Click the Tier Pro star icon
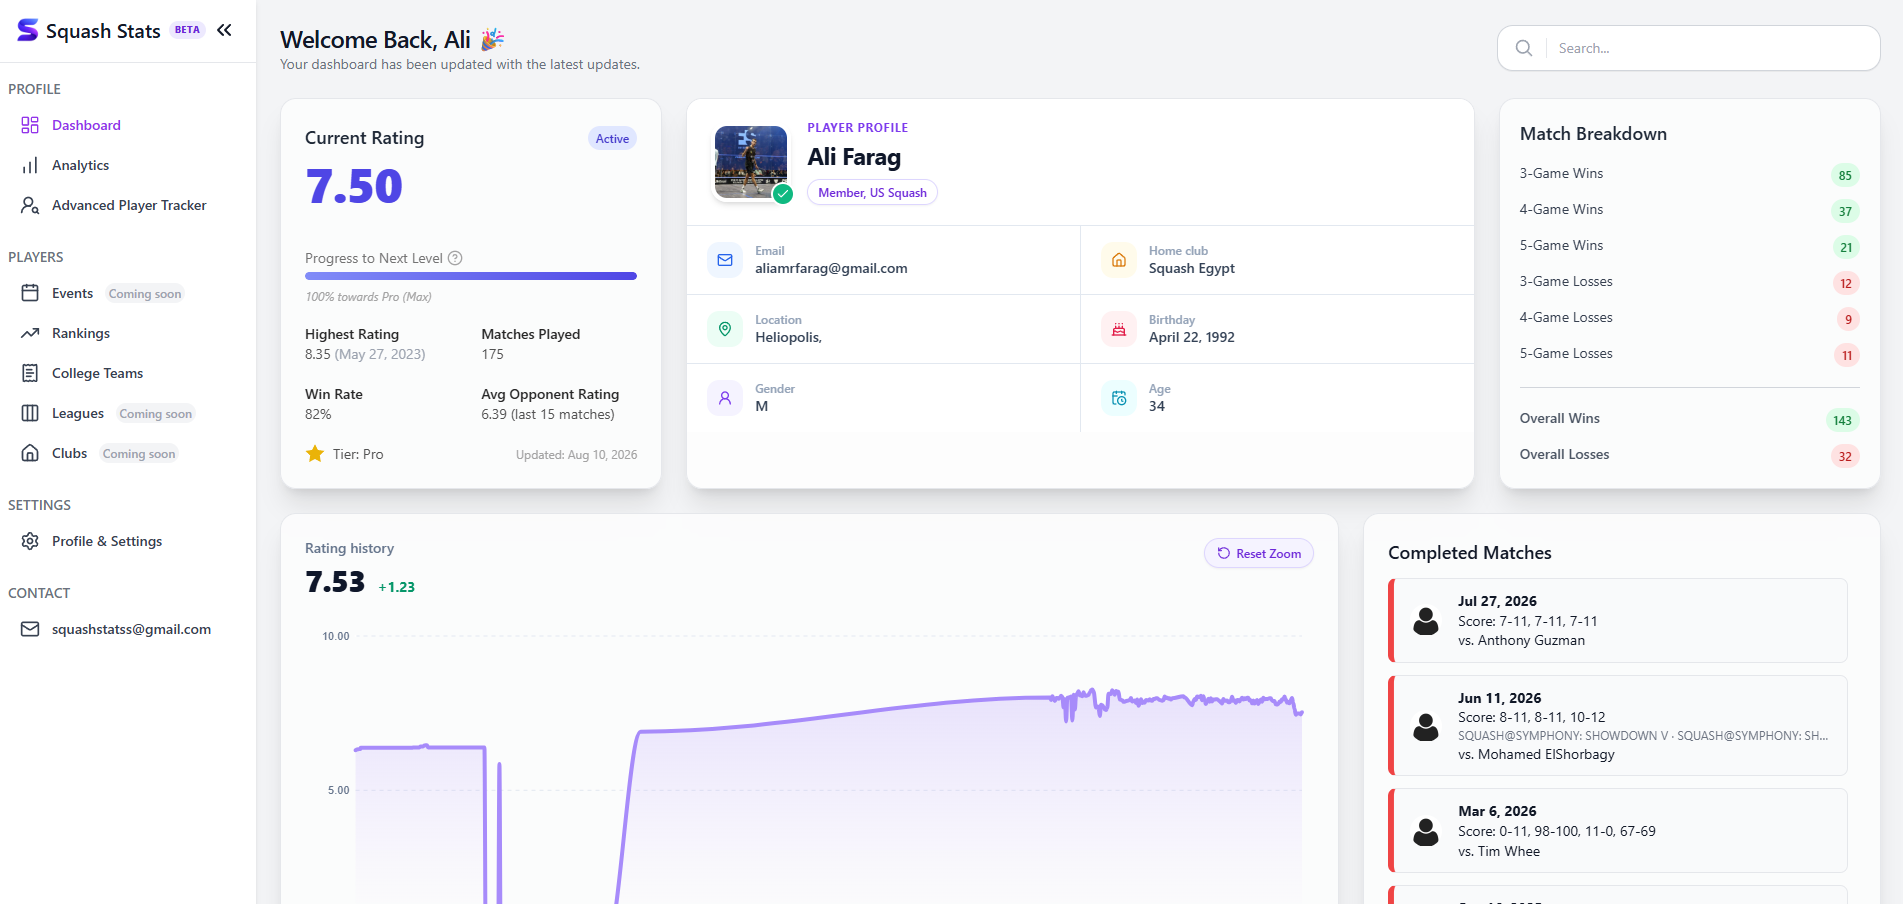The height and width of the screenshot is (904, 1903). pyautogui.click(x=315, y=454)
